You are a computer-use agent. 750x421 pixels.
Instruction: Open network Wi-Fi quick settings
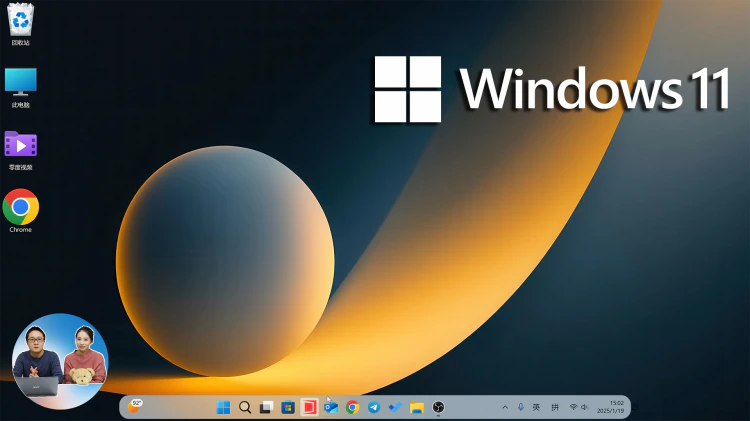tap(574, 408)
